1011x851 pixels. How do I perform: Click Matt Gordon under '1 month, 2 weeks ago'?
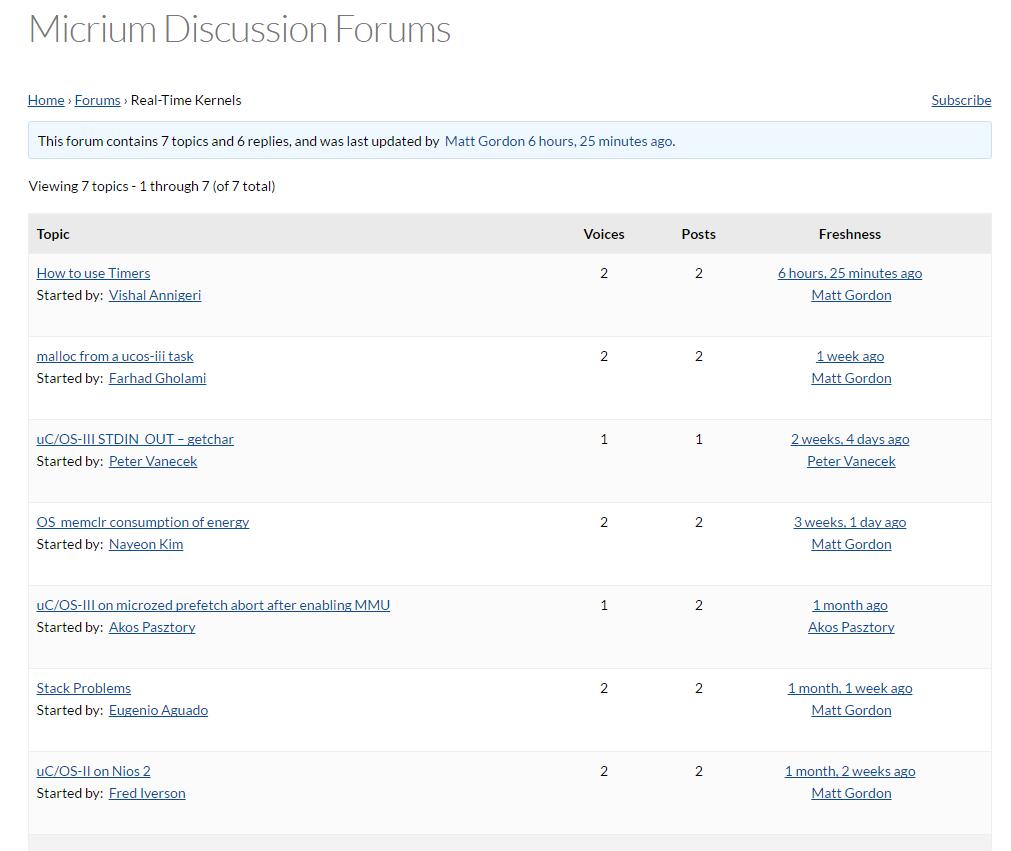(x=851, y=793)
